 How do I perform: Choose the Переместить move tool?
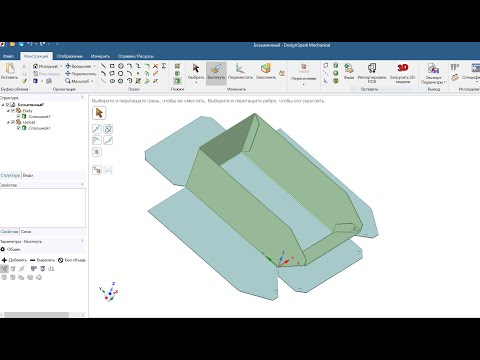tap(240, 71)
